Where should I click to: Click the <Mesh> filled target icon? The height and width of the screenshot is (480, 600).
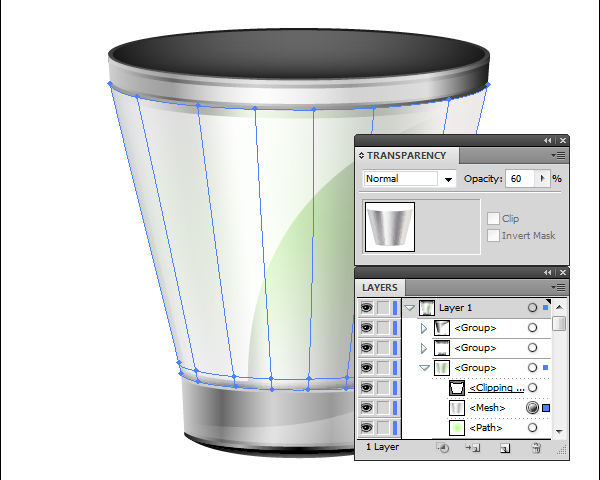(x=532, y=408)
